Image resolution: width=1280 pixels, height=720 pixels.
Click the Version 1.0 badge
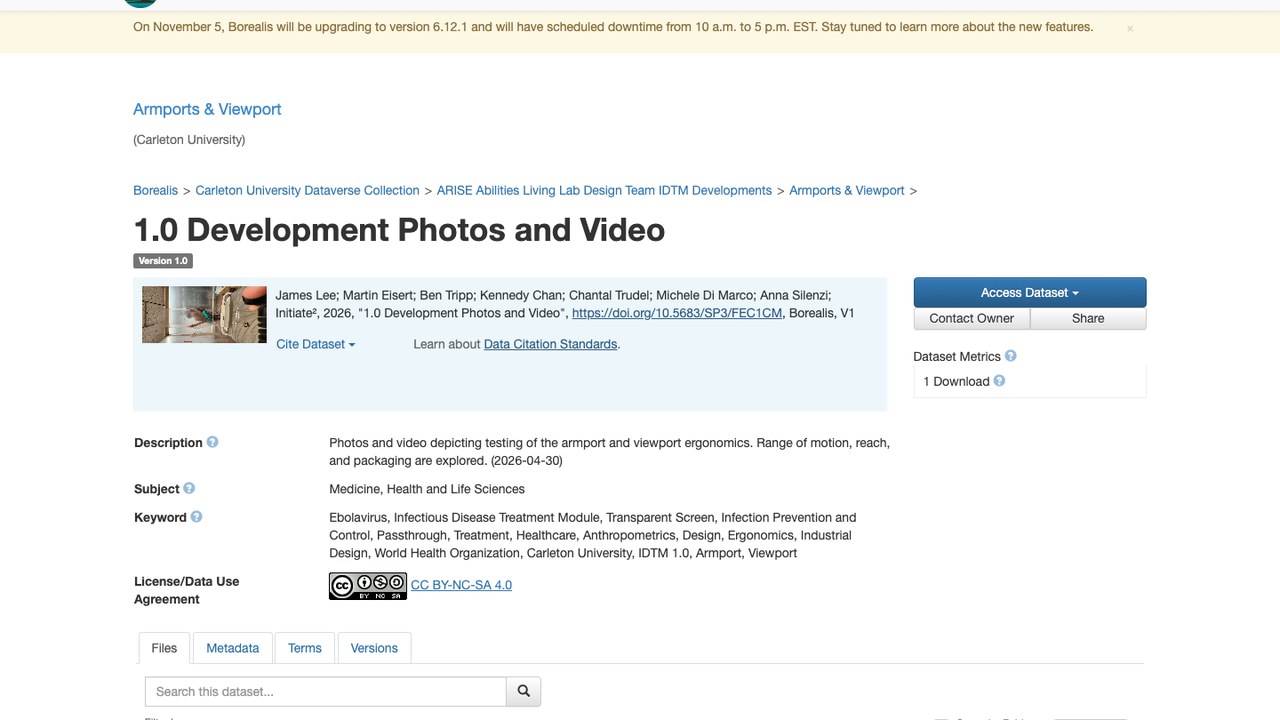pos(163,261)
